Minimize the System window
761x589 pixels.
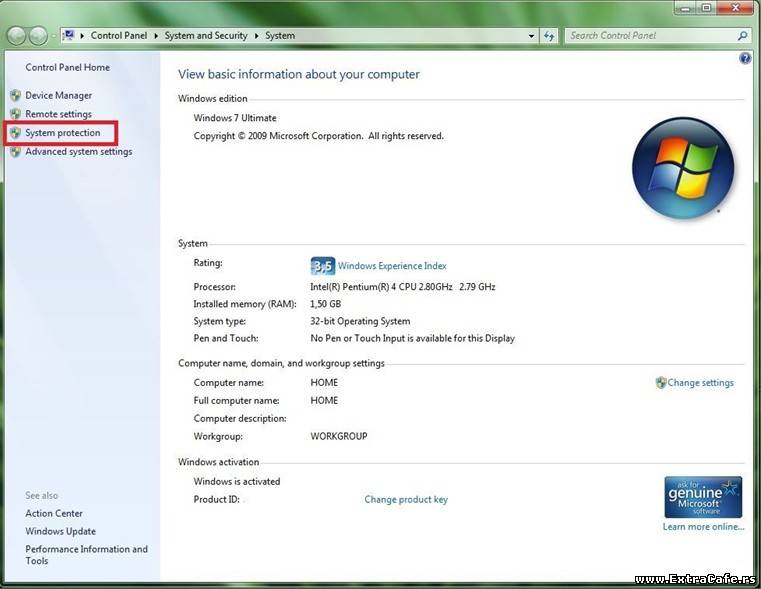685,8
